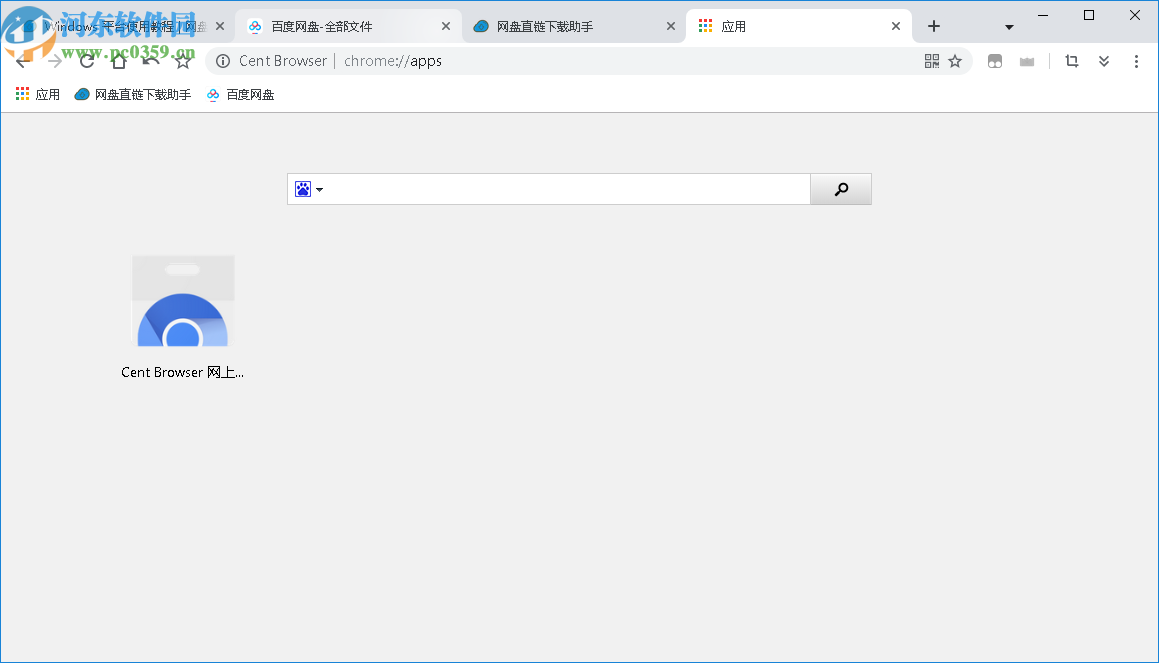The width and height of the screenshot is (1159, 663).
Task: Collapse extensions with double chevron toggle
Action: (1104, 61)
